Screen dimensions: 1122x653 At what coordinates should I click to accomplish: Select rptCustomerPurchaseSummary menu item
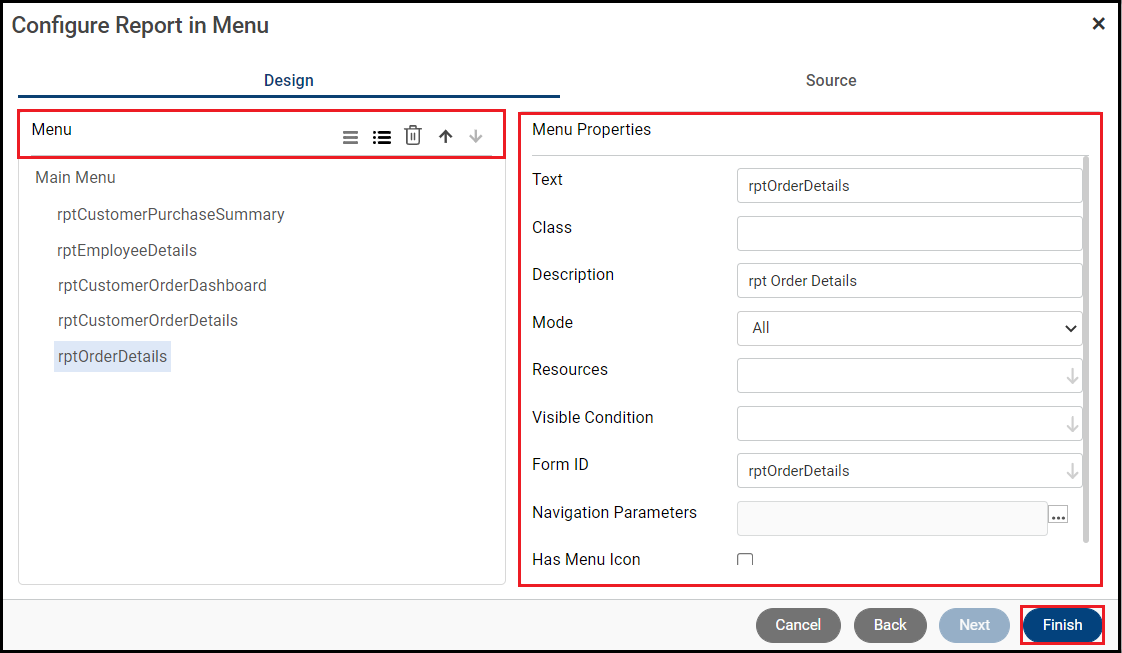pos(170,215)
